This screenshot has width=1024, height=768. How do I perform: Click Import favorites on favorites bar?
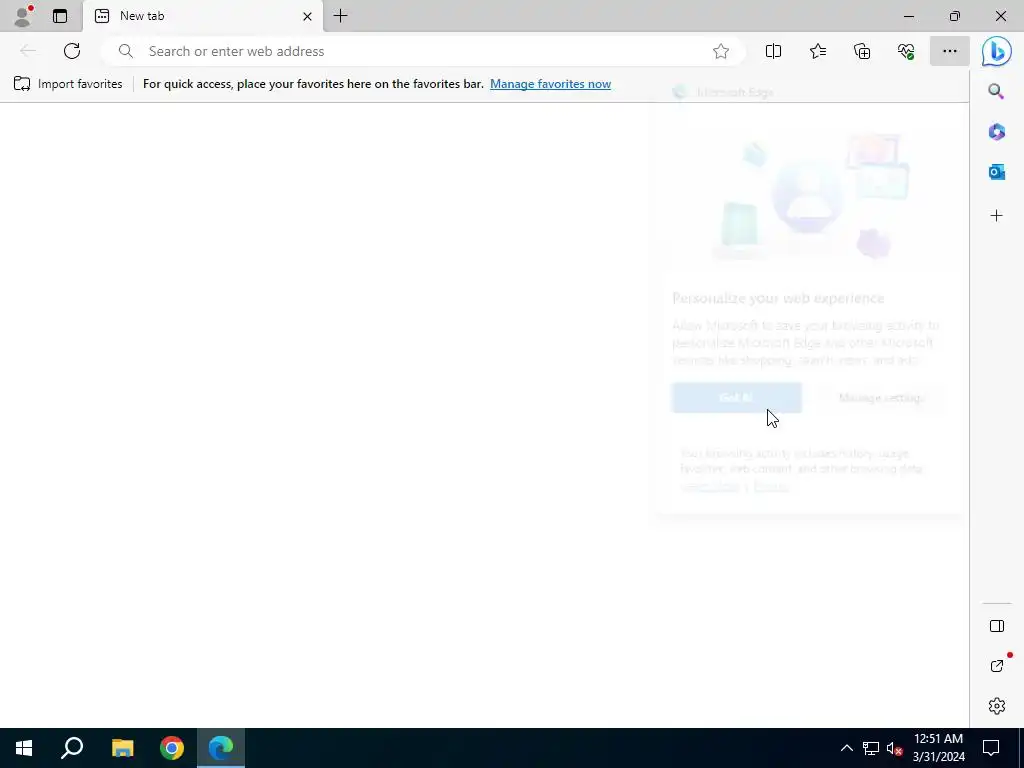click(x=68, y=84)
